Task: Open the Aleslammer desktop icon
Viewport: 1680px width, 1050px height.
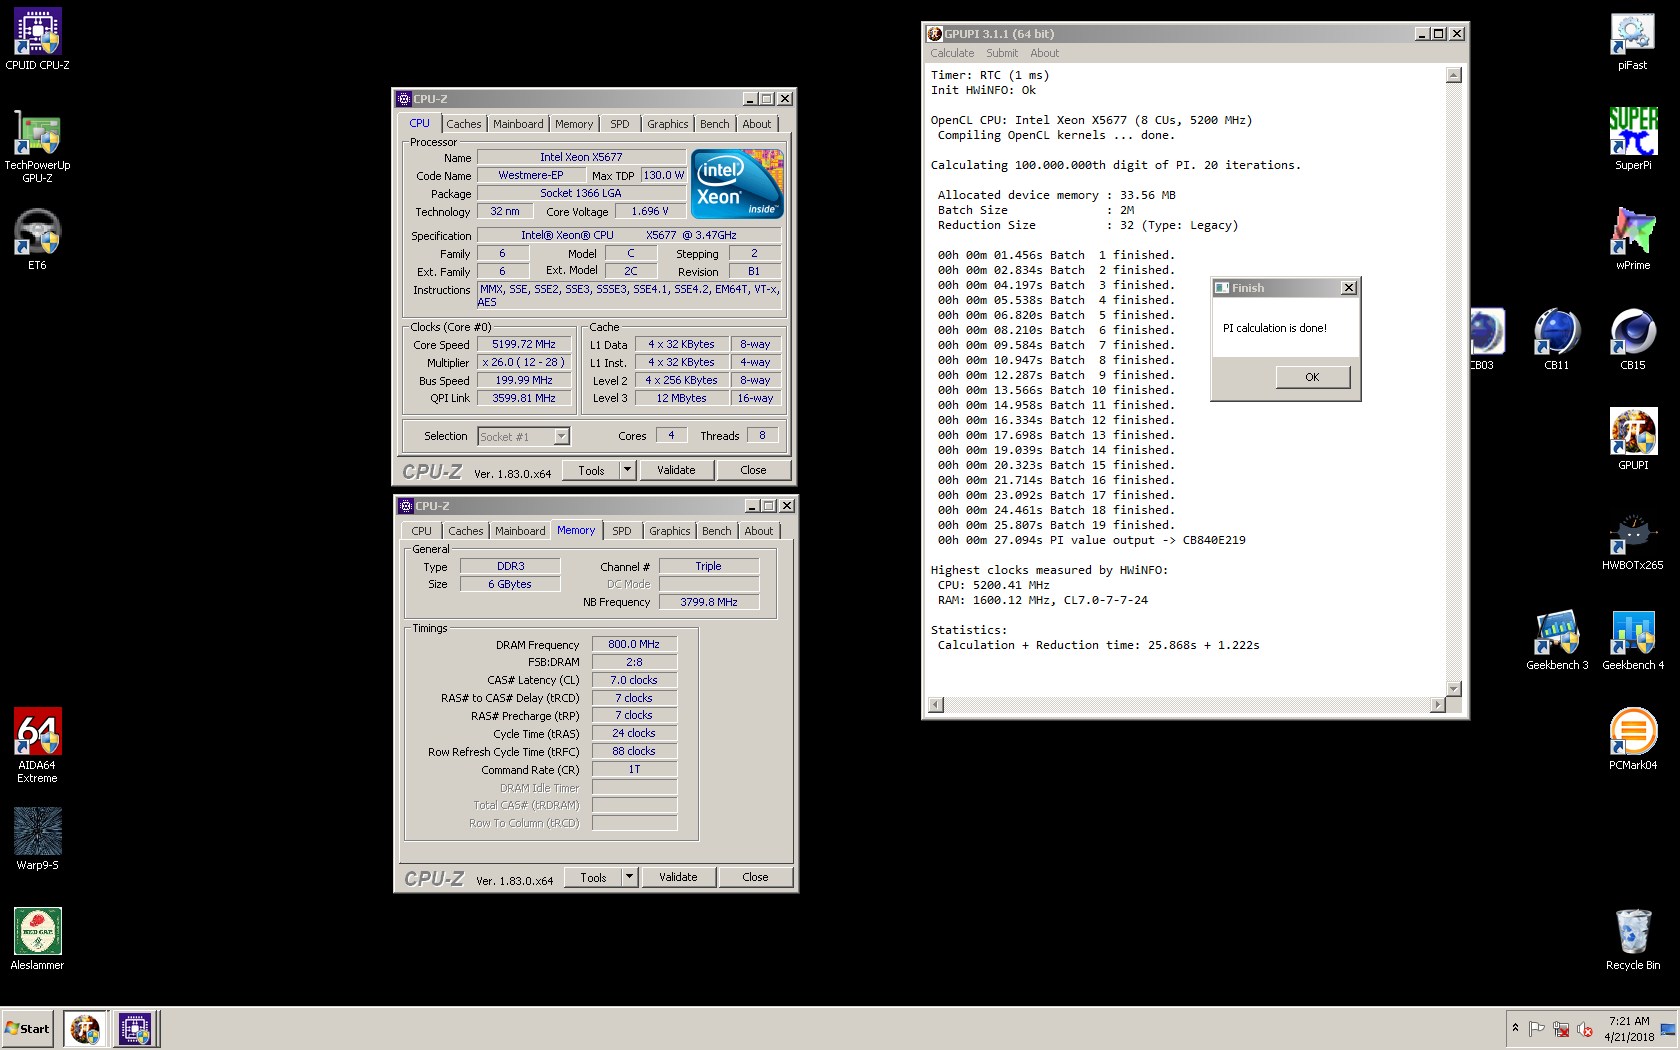Action: coord(37,939)
